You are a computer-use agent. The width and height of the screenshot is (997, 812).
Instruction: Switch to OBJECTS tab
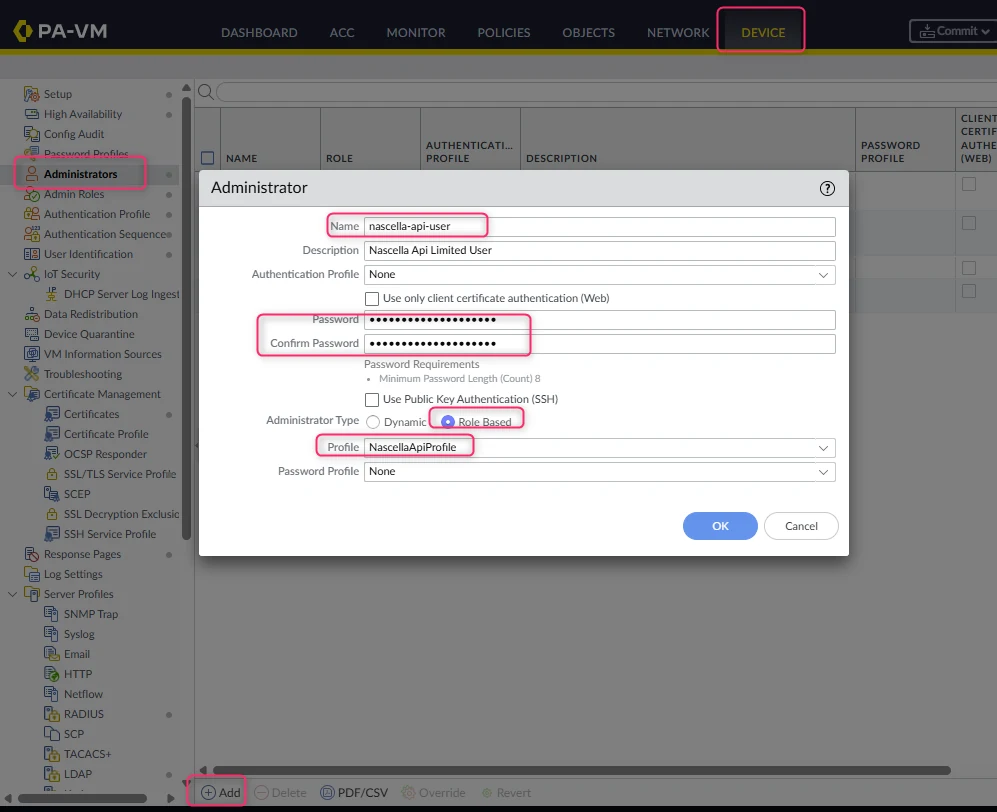click(x=588, y=32)
